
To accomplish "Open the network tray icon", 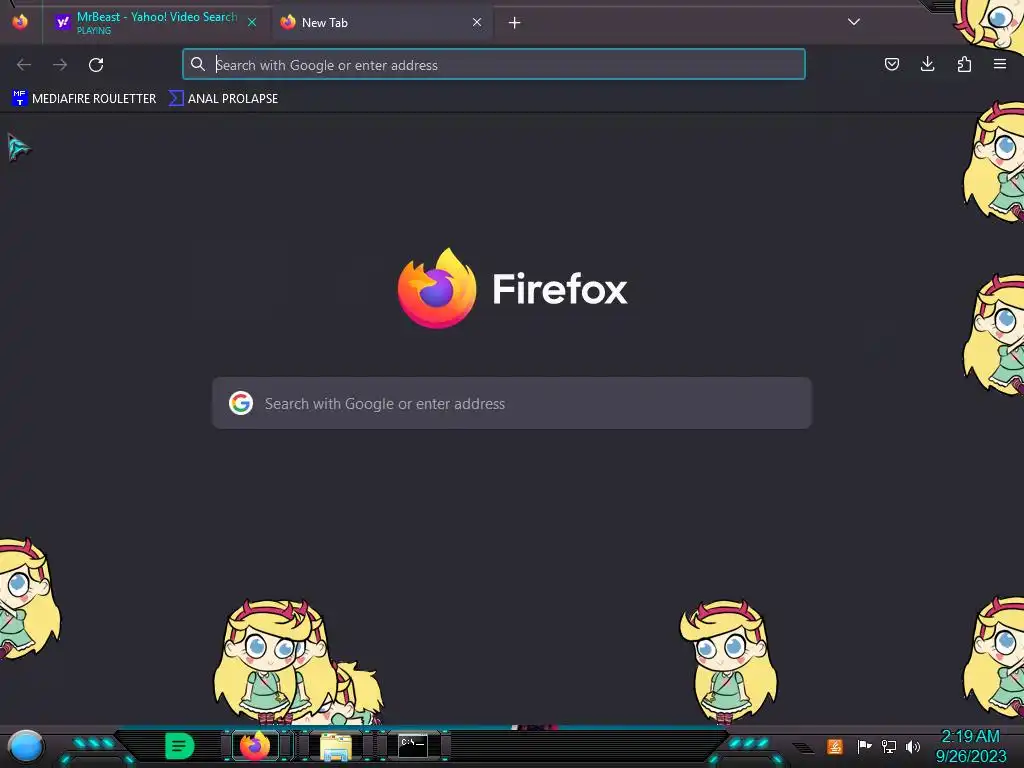I will pyautogui.click(x=889, y=746).
